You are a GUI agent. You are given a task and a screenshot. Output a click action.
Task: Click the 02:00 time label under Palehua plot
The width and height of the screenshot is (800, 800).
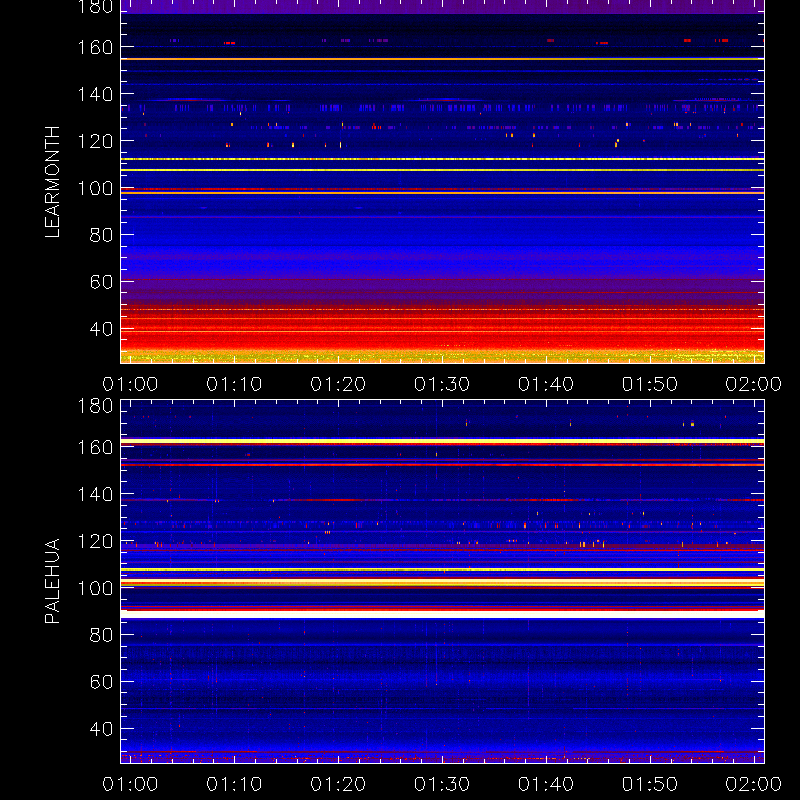[x=754, y=784]
